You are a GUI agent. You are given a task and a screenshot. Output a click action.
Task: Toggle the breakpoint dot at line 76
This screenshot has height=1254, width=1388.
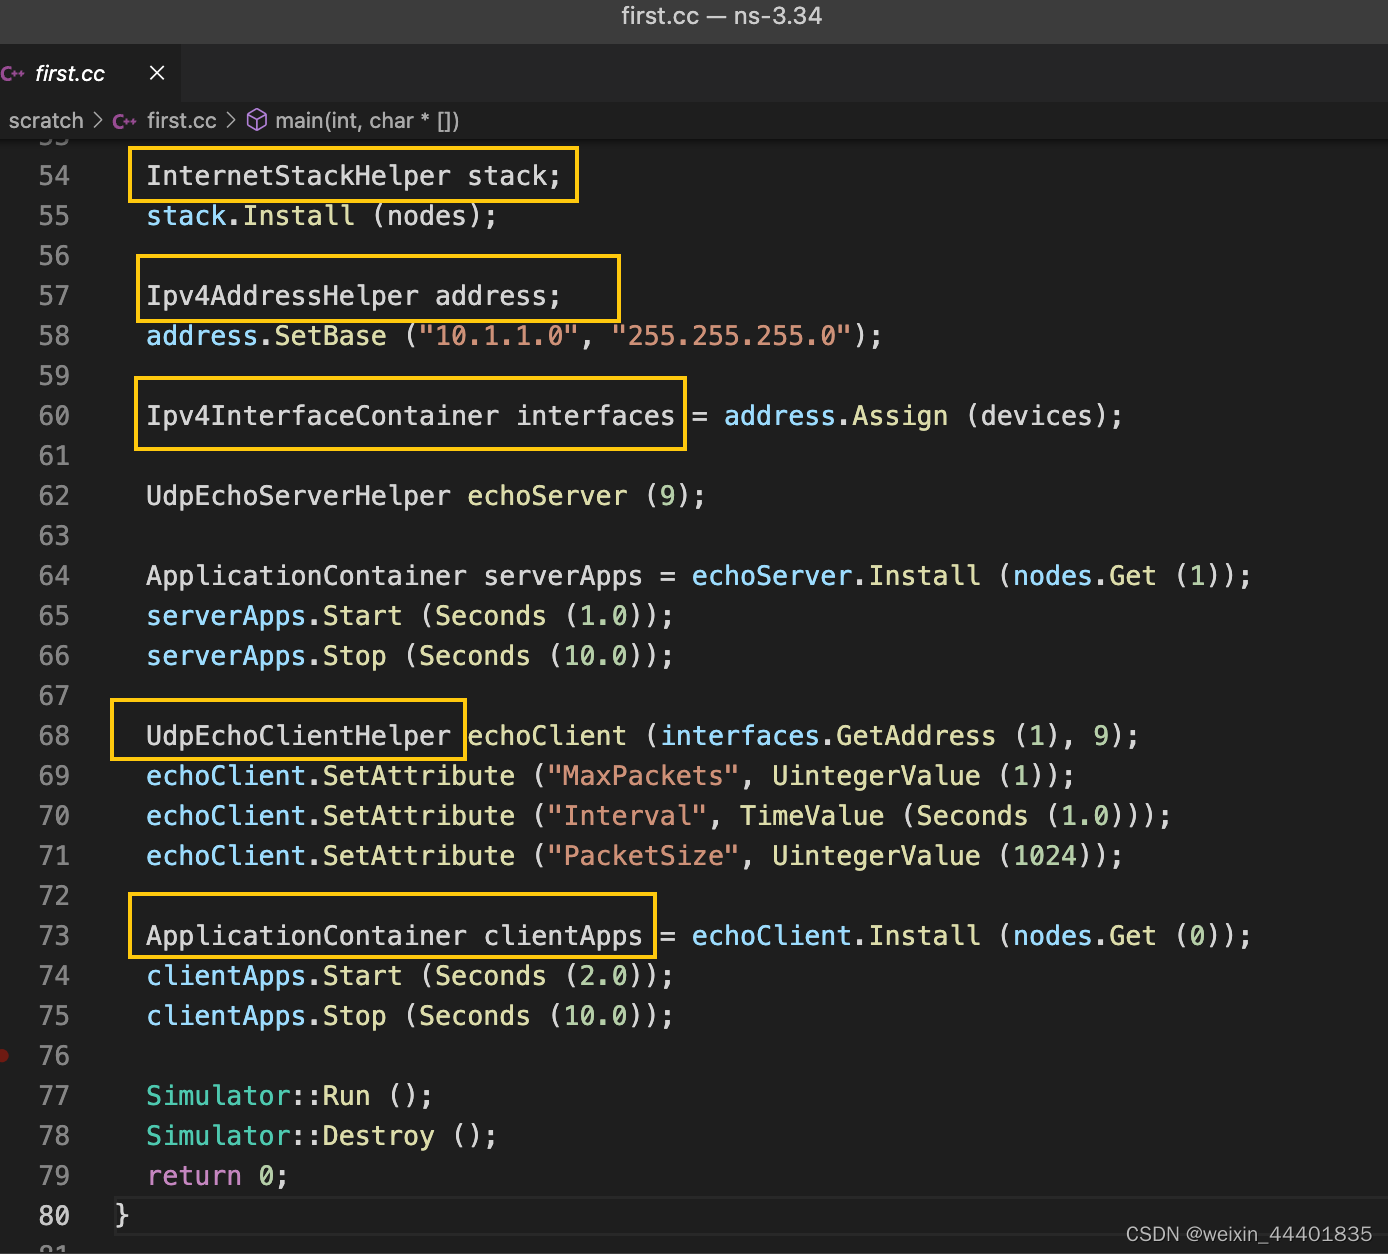[4, 1055]
